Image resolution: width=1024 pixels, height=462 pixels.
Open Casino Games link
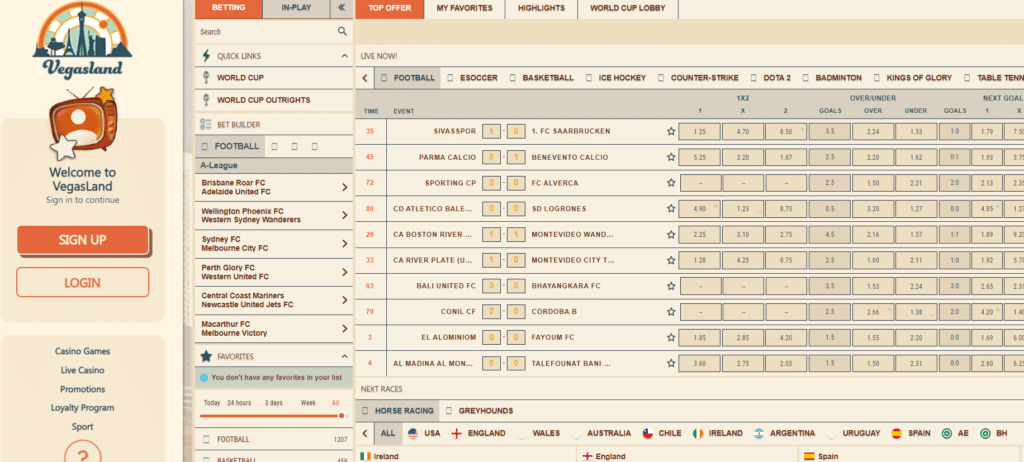(82, 351)
